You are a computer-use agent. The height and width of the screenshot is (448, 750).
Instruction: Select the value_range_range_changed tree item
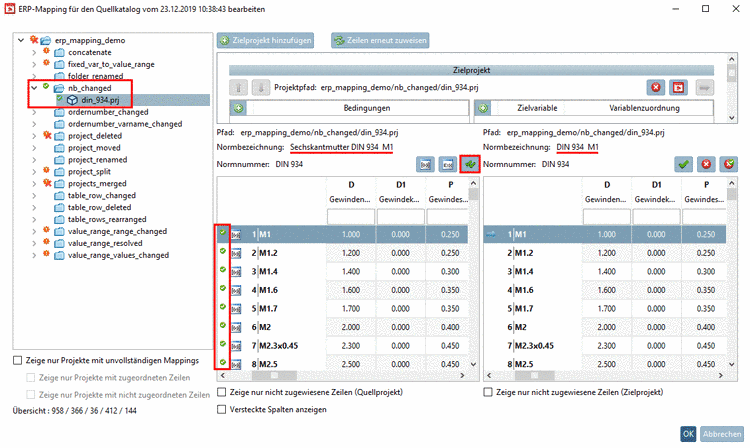coord(117,232)
